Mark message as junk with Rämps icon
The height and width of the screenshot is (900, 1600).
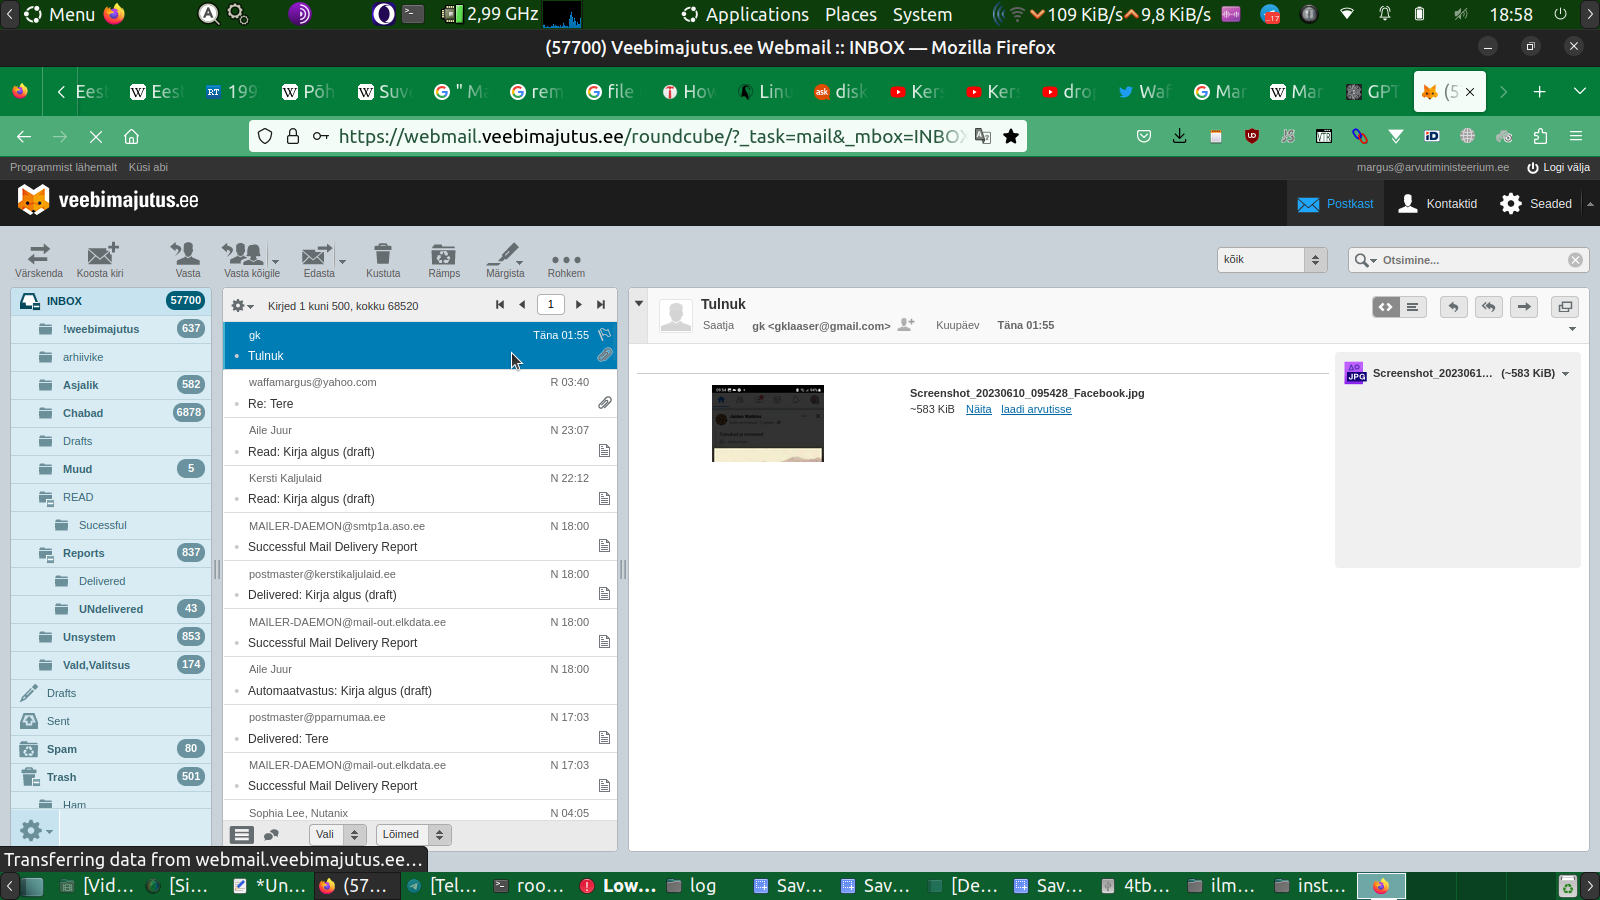(444, 260)
